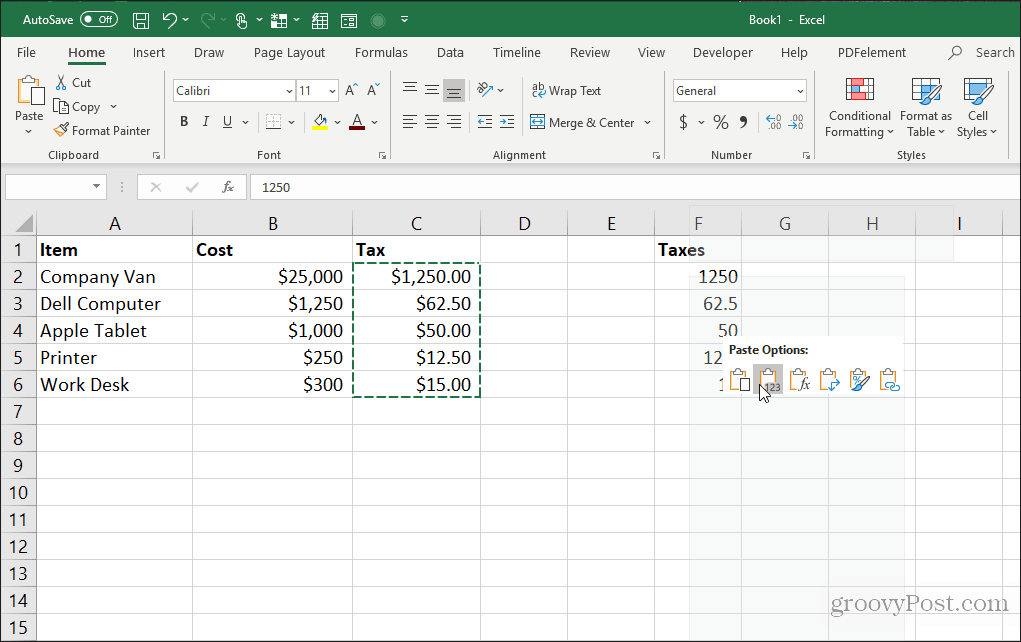Image resolution: width=1021 pixels, height=642 pixels.
Task: Open Clipboard group dialog launcher
Action: 156,156
